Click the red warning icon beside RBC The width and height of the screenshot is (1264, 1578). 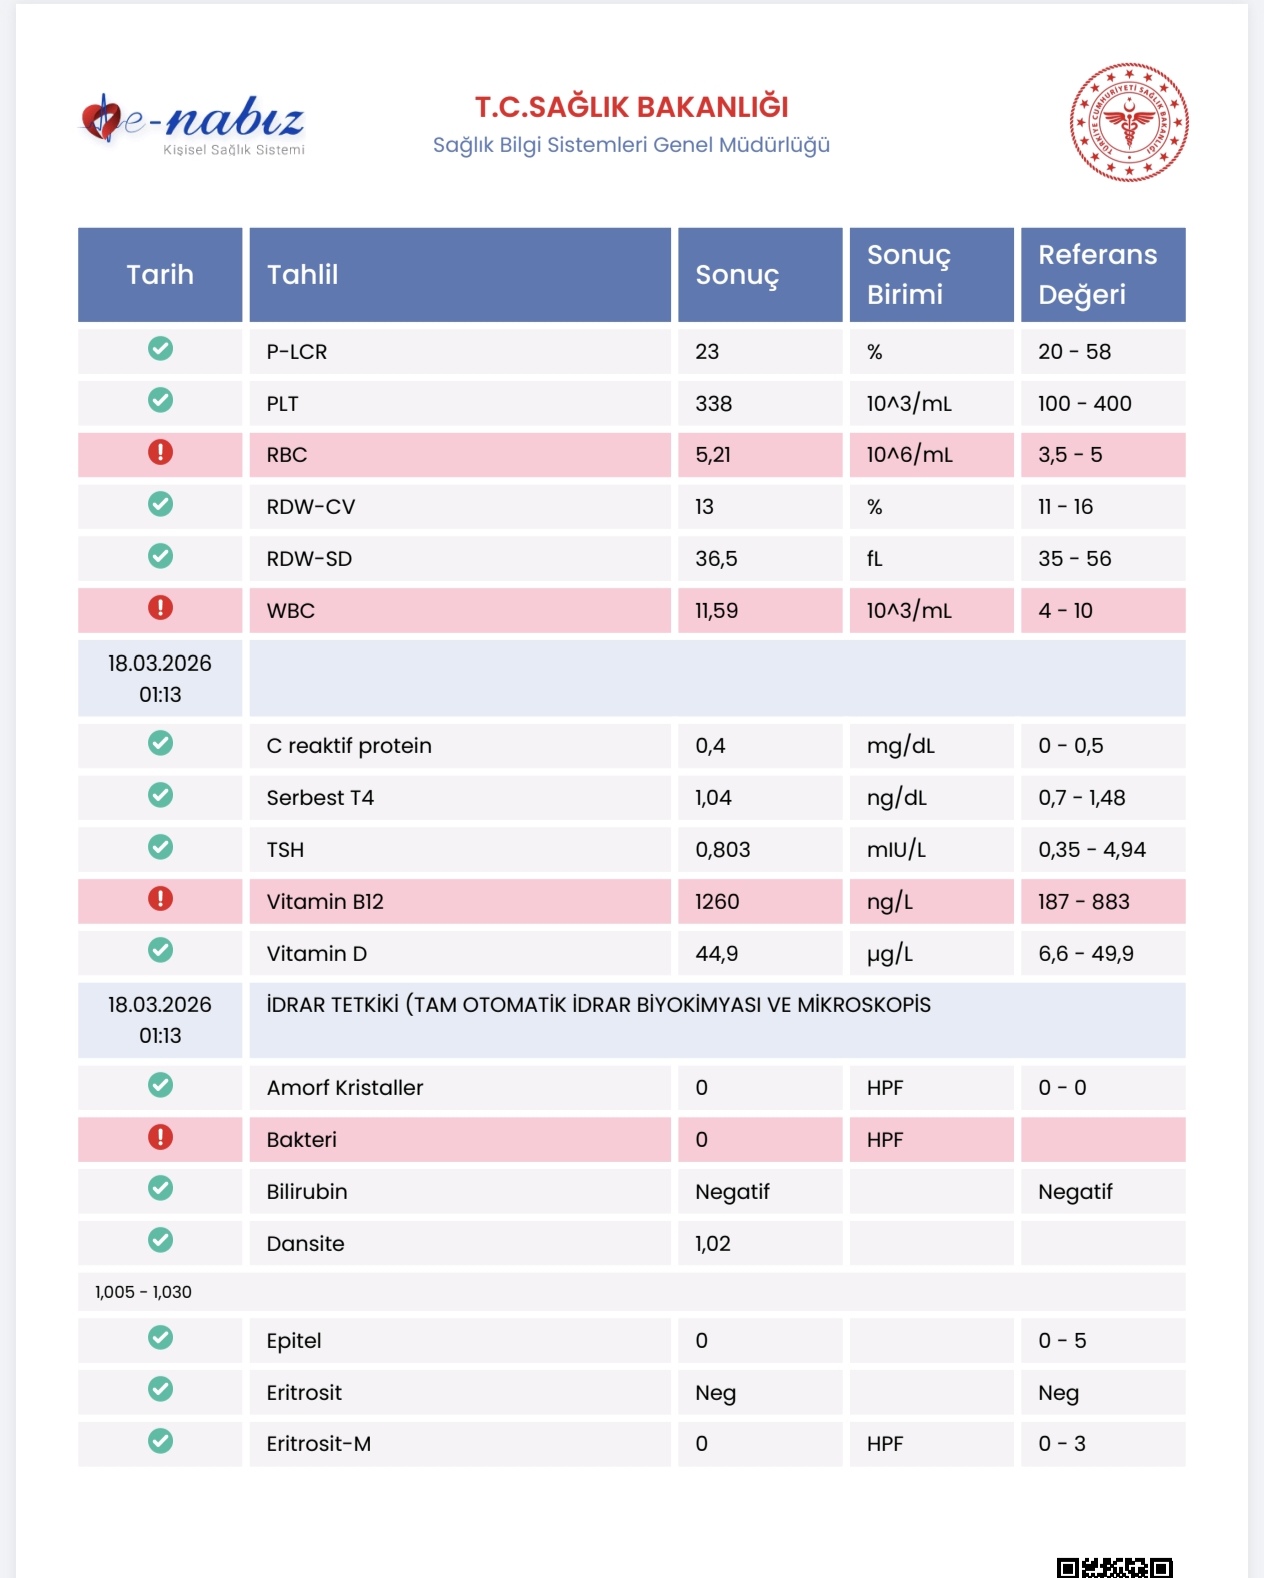tap(160, 452)
